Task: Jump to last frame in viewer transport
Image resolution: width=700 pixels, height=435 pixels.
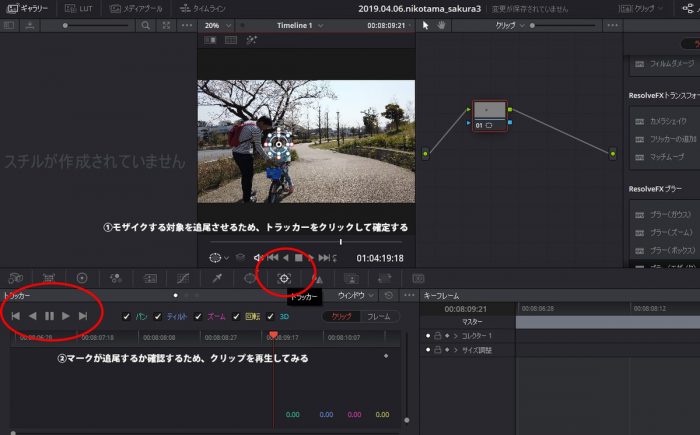Action: click(324, 258)
